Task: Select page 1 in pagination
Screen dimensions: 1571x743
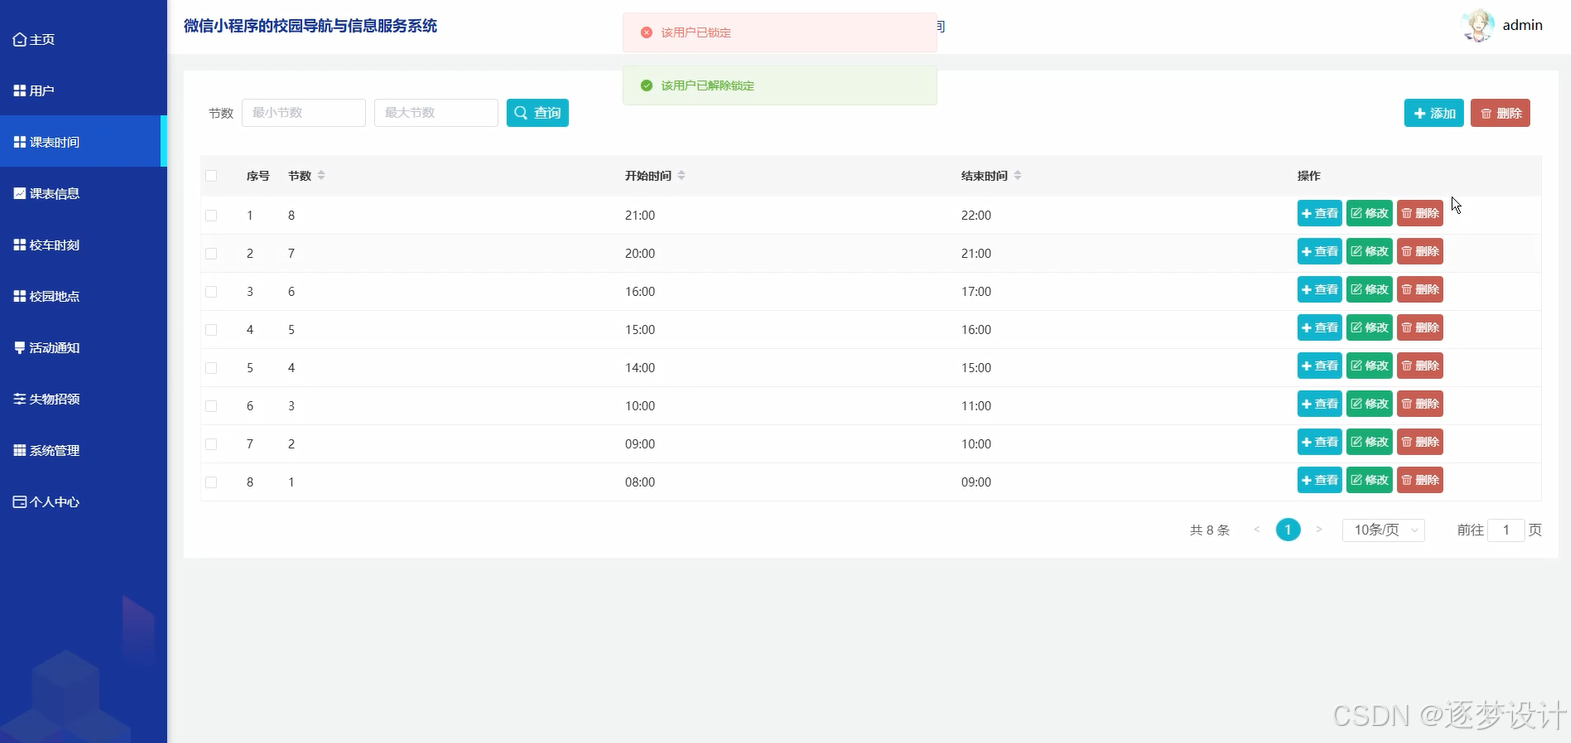Action: tap(1288, 530)
